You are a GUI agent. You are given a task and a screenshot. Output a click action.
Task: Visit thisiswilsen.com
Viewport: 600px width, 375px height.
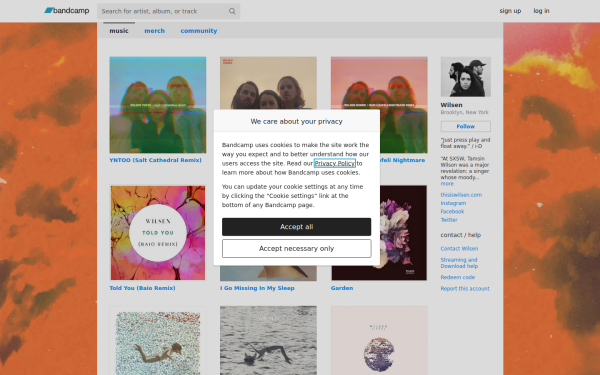[461, 195]
